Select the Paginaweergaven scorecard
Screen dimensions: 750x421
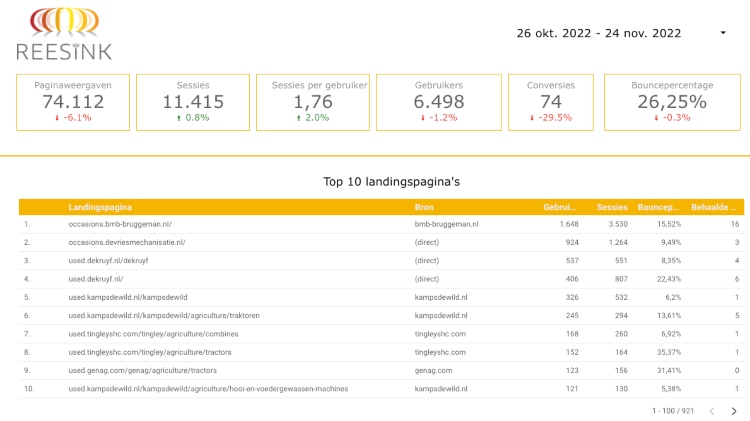click(x=67, y=102)
